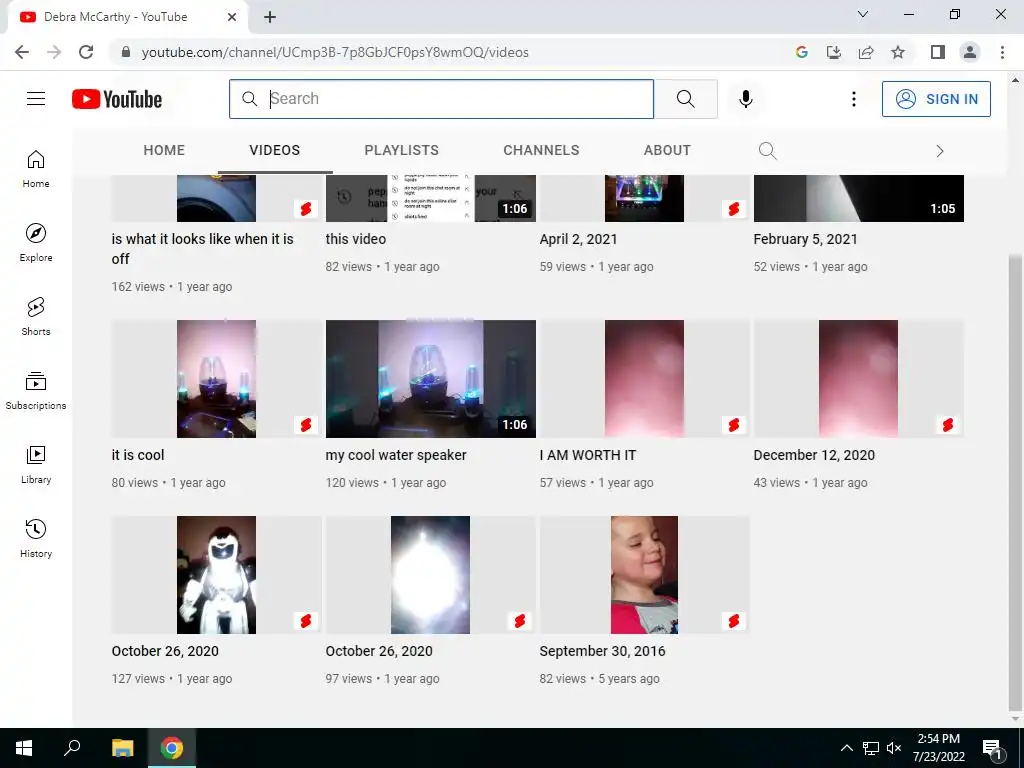Screen dimensions: 1024x768
Task: Search within the channel using magnifier icon
Action: click(x=767, y=151)
